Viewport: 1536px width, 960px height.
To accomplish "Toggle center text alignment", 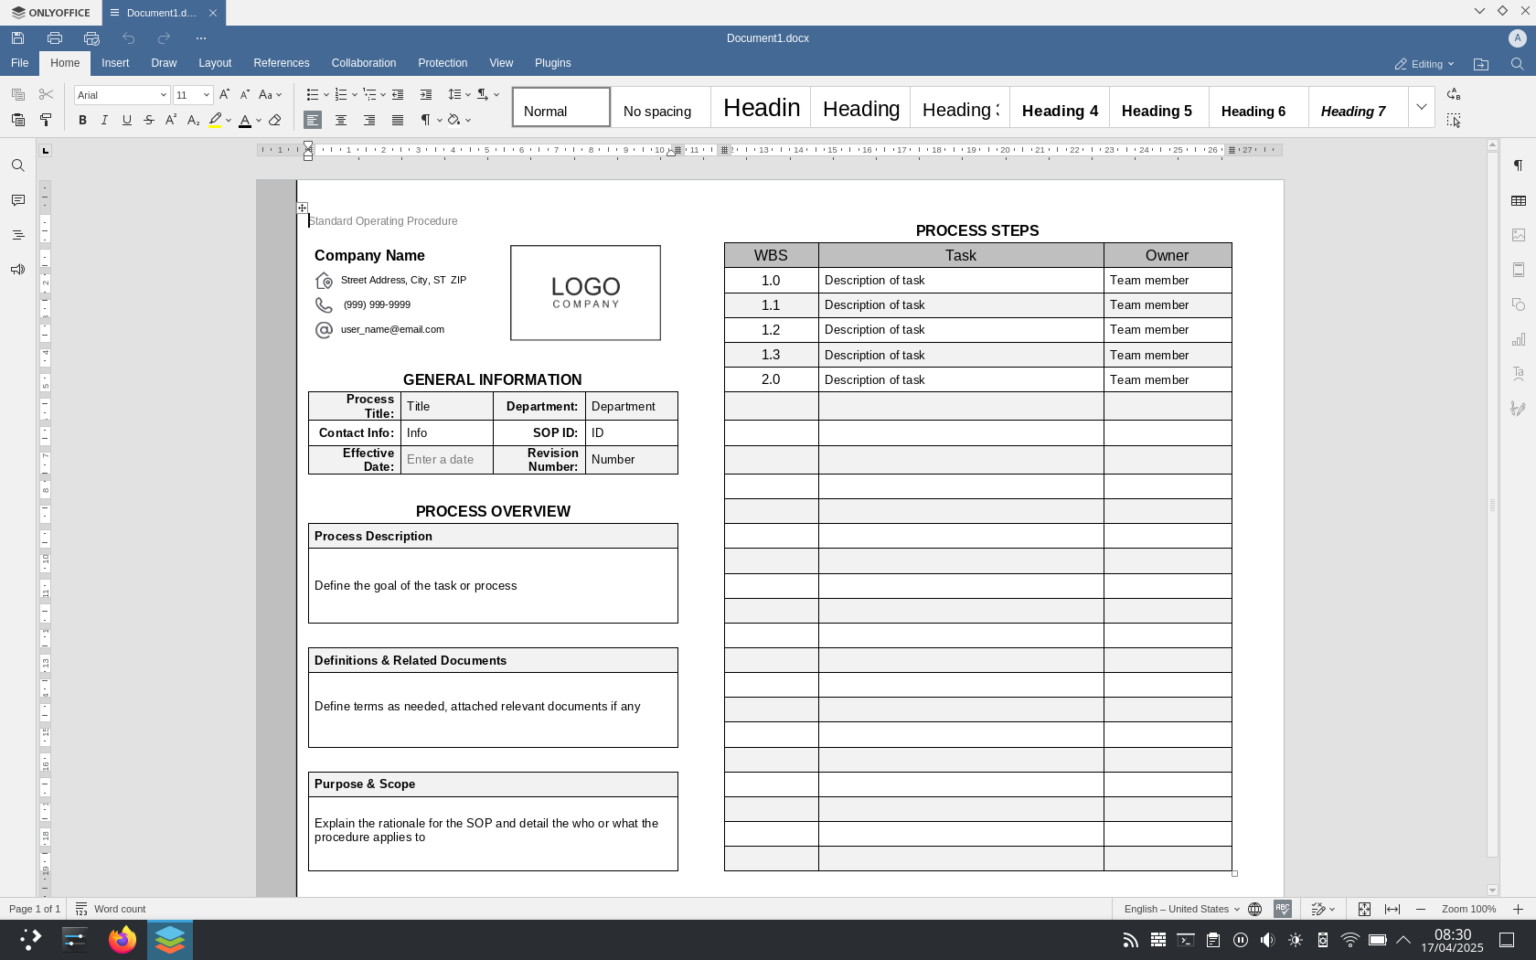I will 341,120.
